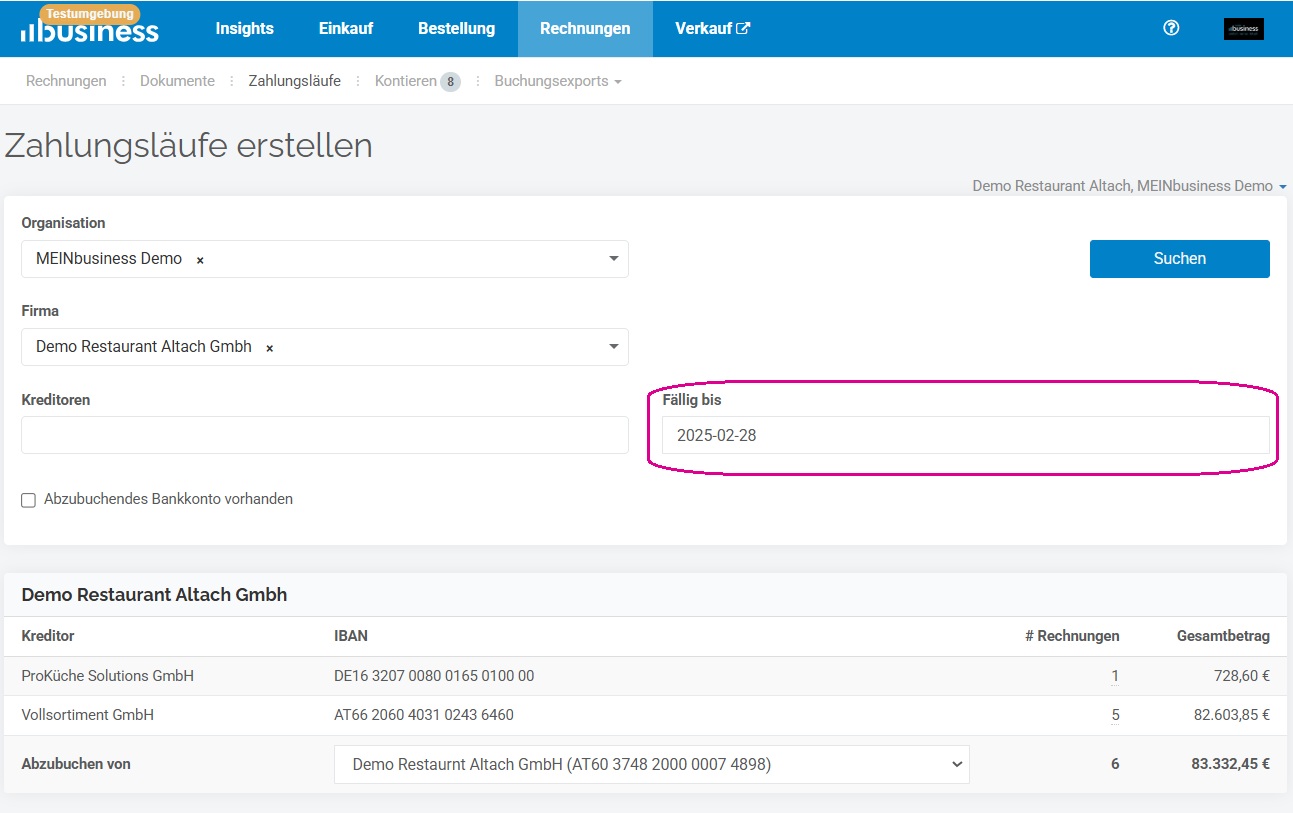Click the amount 728,60 €
The image size is (1293, 813).
[x=1242, y=676]
